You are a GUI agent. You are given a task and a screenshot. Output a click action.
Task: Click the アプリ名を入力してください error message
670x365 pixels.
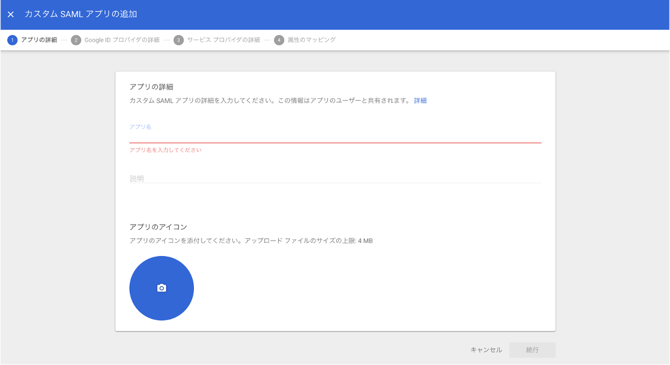[165, 150]
